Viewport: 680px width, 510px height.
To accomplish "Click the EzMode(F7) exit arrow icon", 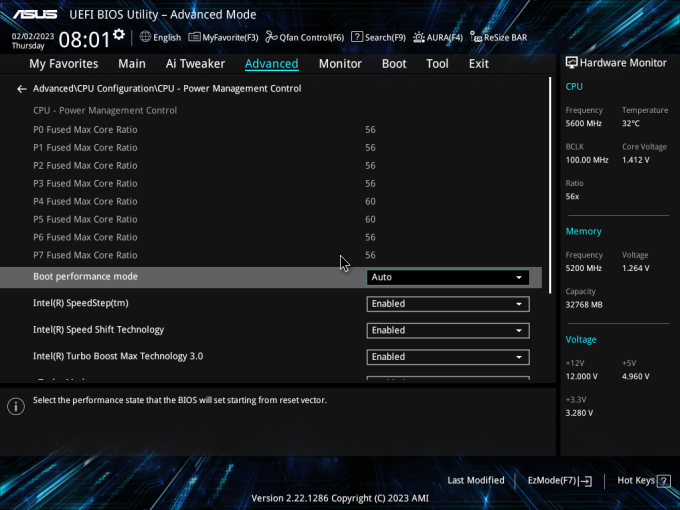I will pos(585,481).
